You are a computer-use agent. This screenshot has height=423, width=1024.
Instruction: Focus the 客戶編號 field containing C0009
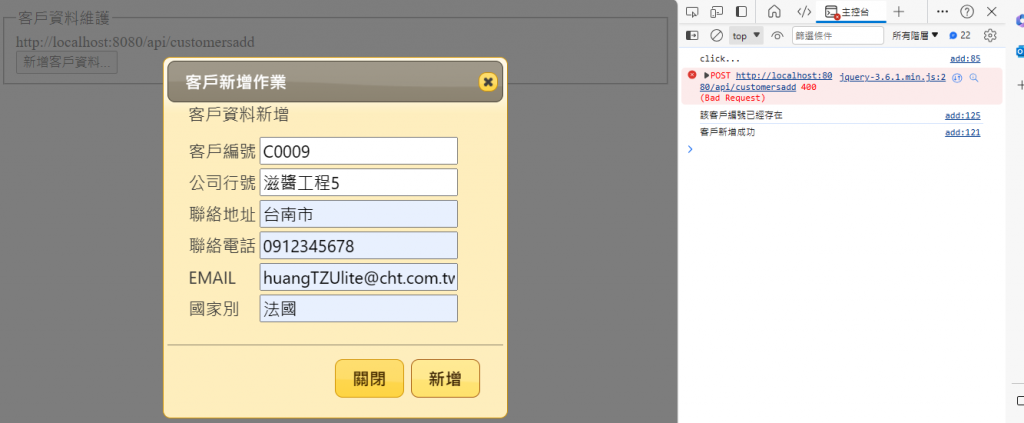click(x=359, y=151)
